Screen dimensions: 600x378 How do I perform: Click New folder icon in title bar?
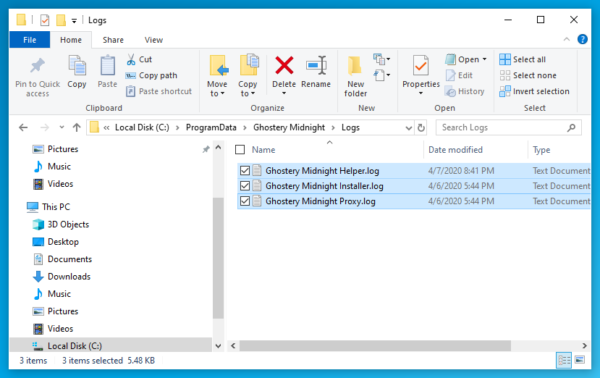pos(61,20)
